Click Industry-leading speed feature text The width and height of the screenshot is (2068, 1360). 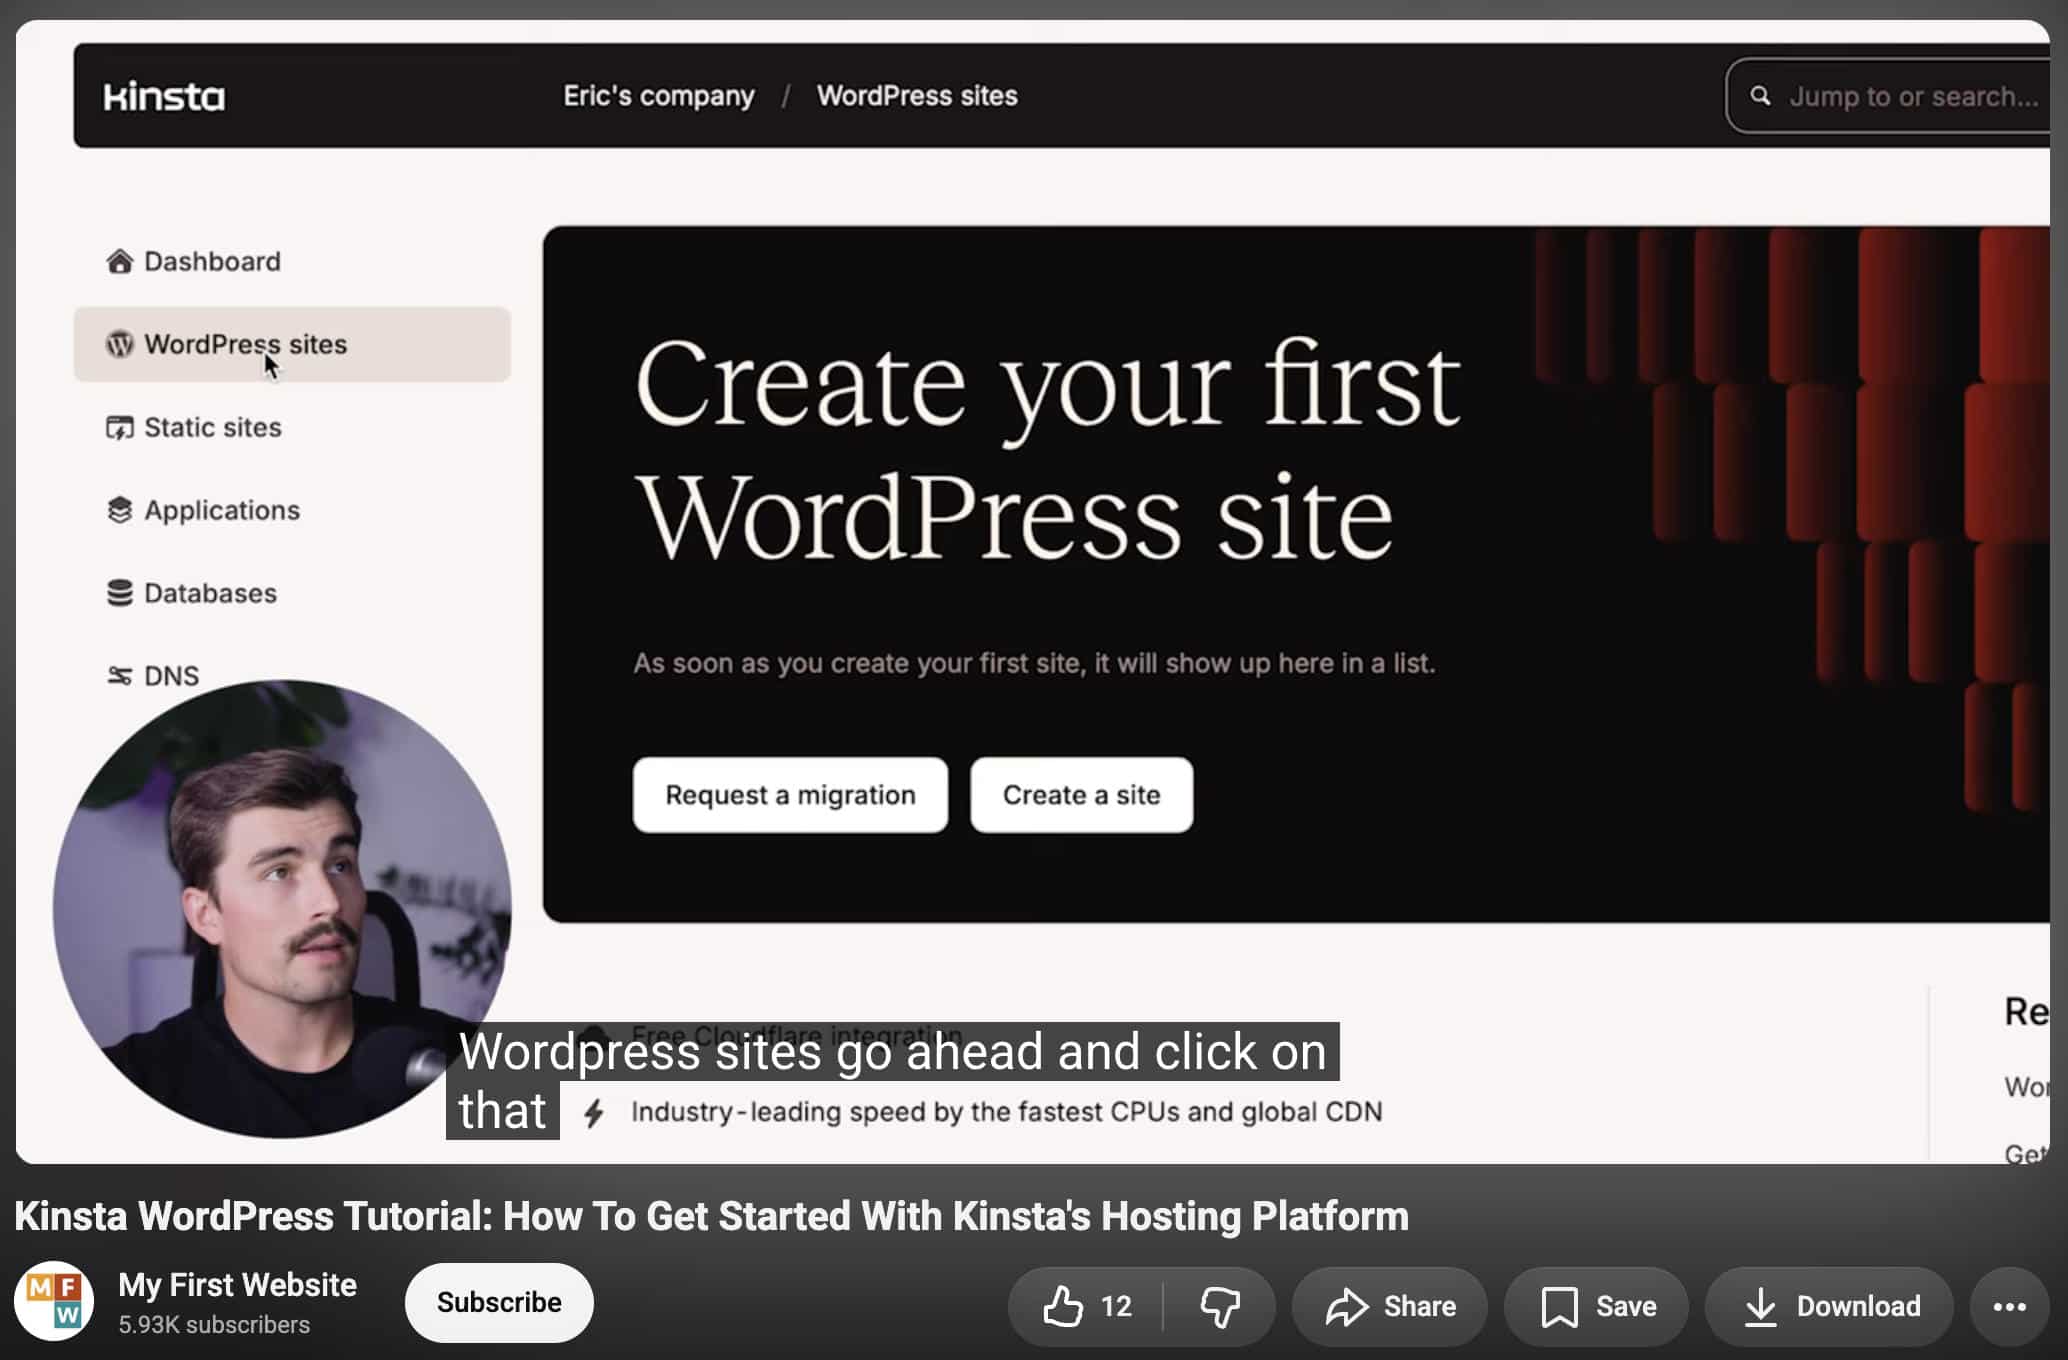[x=1006, y=1112]
